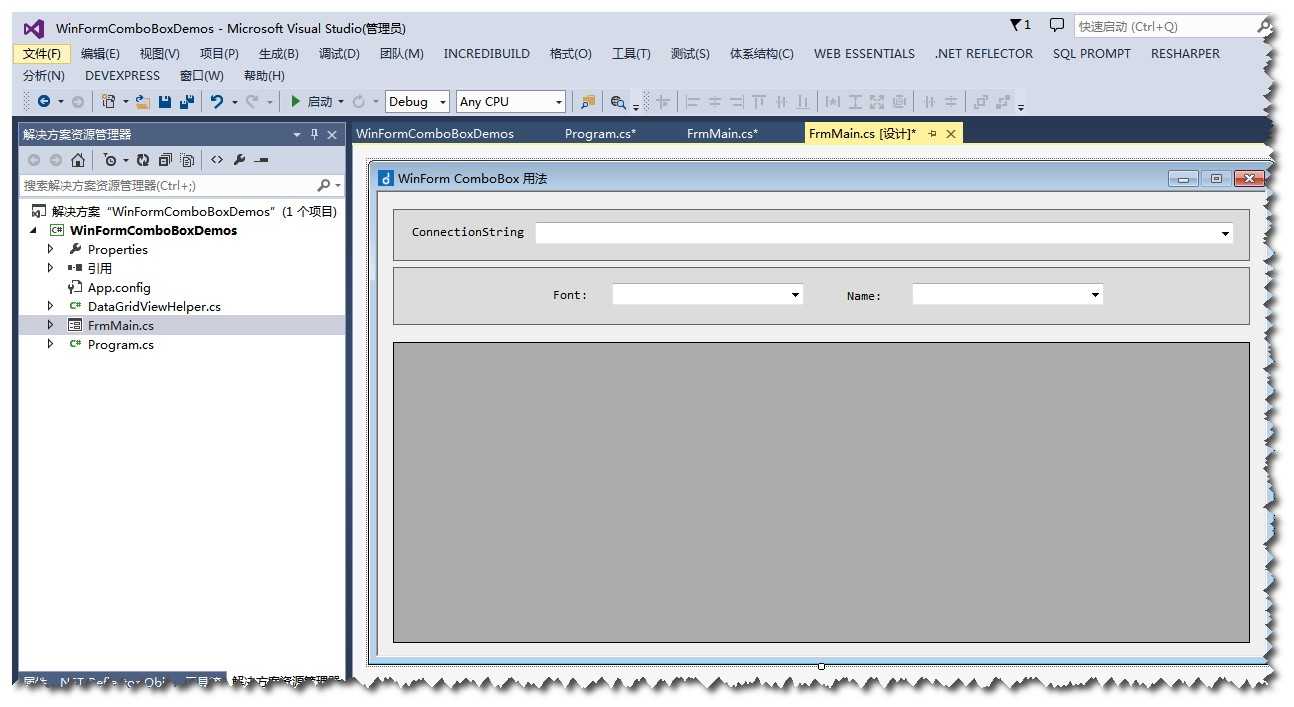This screenshot has height=707, width=1294.
Task: Click the Bring to Front icon
Action: (980, 102)
